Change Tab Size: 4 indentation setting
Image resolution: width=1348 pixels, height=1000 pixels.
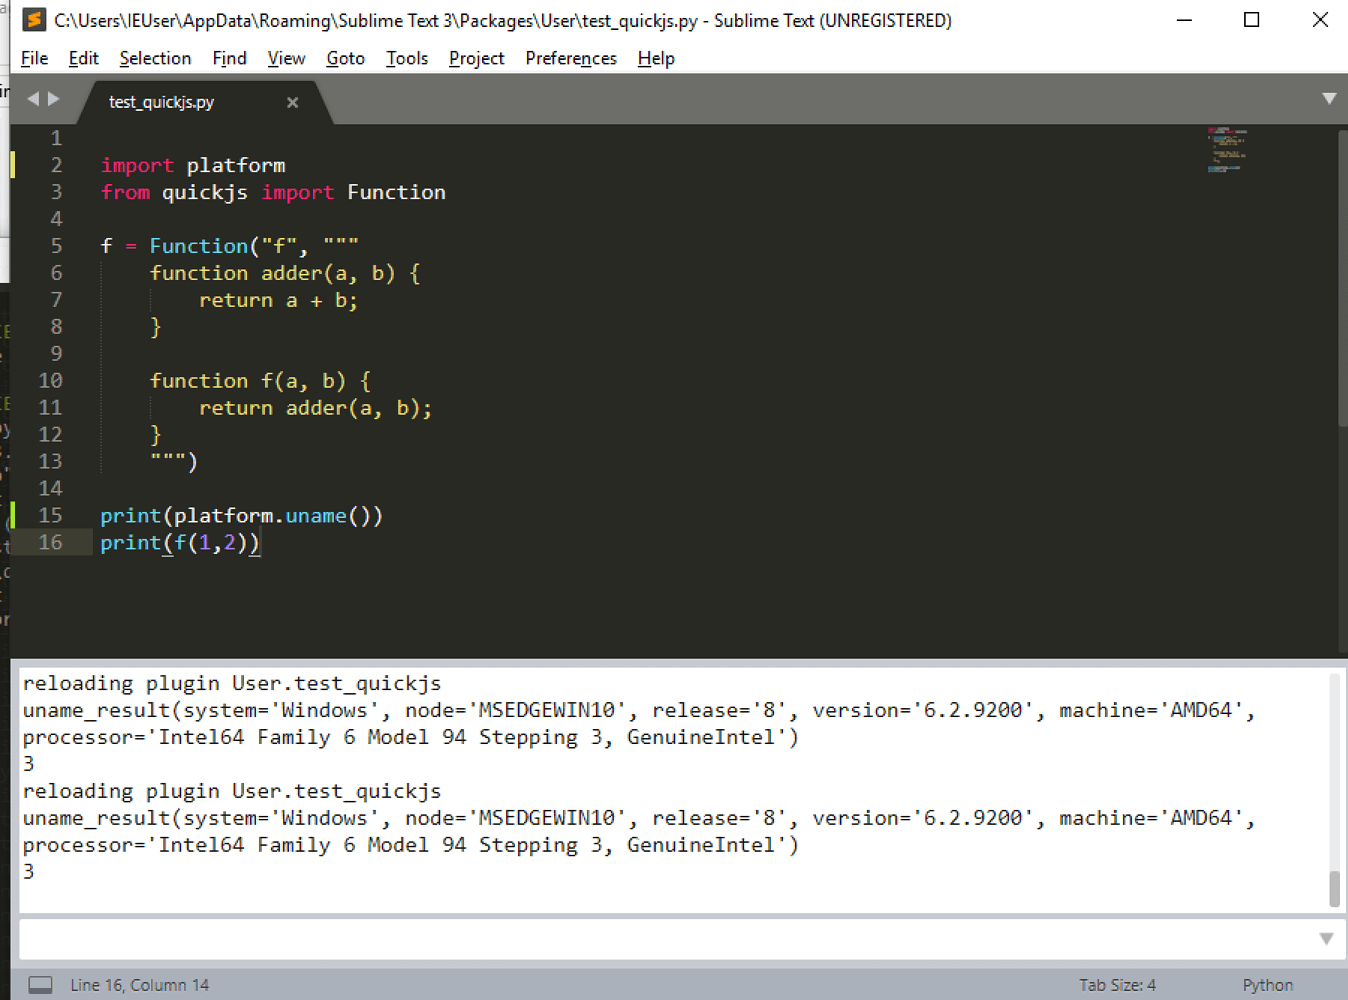click(x=1116, y=985)
